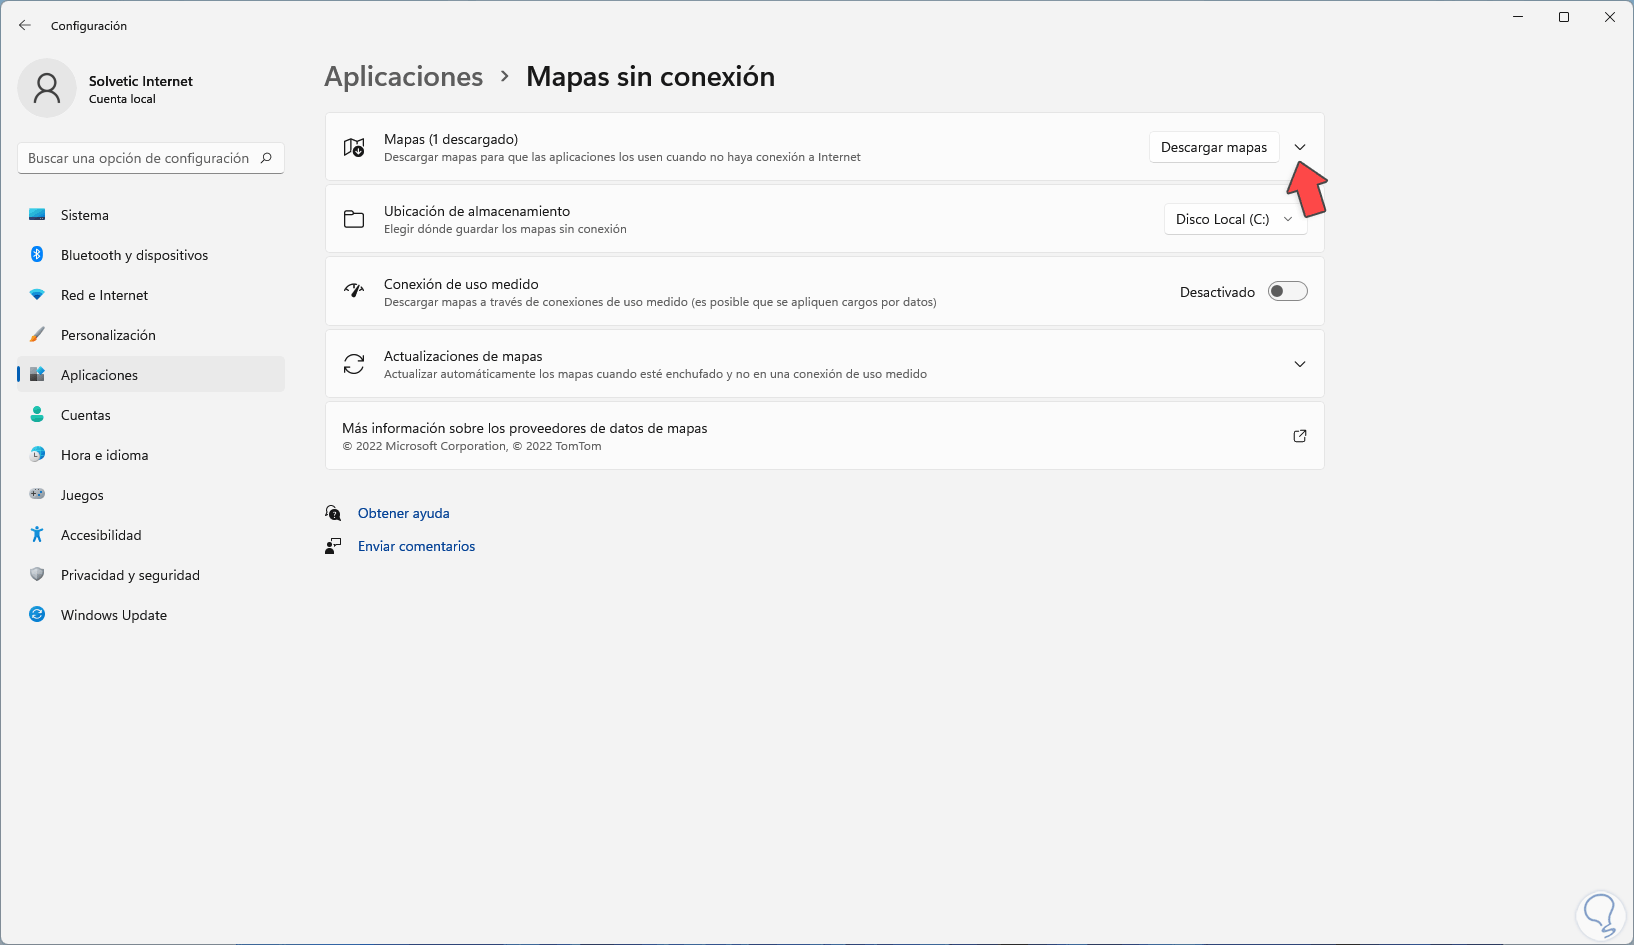Image resolution: width=1634 pixels, height=945 pixels.
Task: Expand the Mapas (1 descargado) section
Action: [x=1300, y=147]
